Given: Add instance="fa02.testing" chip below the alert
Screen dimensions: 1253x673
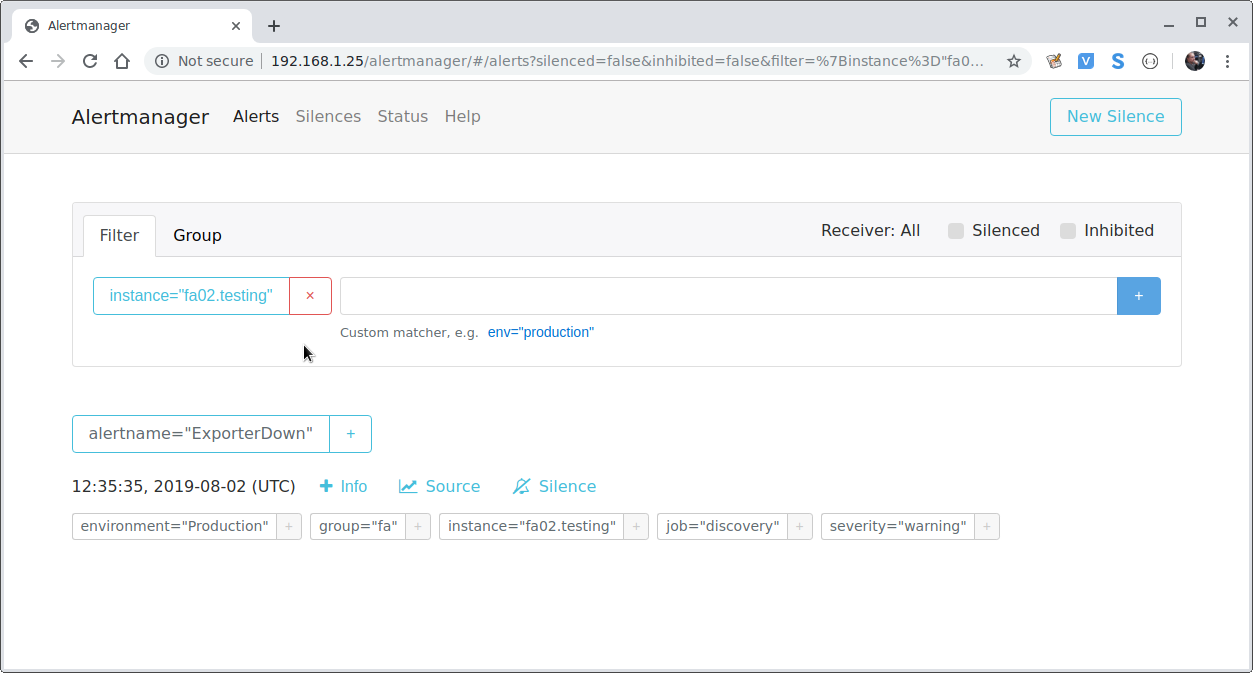Looking at the screenshot, I should [636, 526].
